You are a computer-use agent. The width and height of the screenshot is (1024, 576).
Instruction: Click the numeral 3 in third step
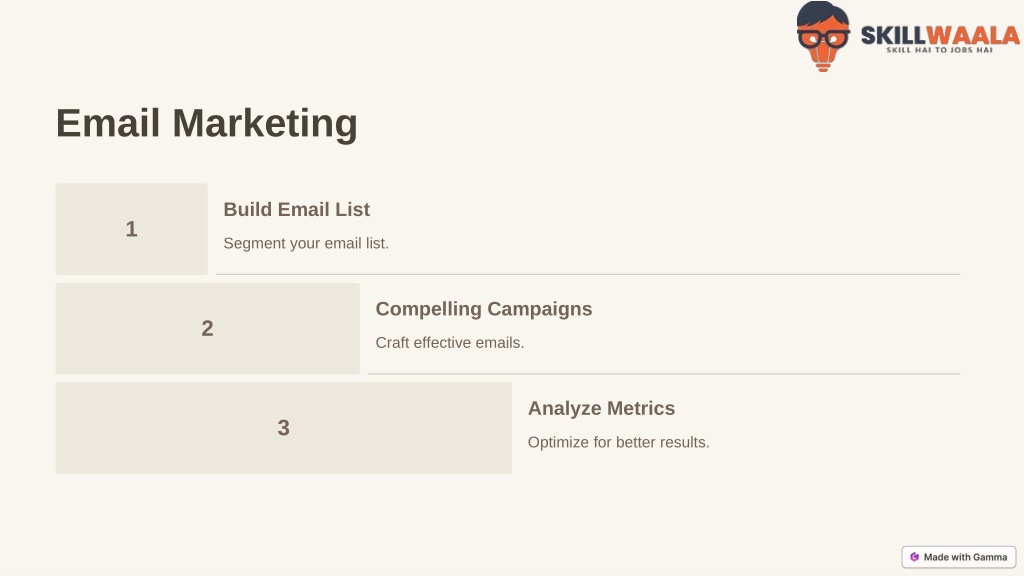click(x=283, y=428)
